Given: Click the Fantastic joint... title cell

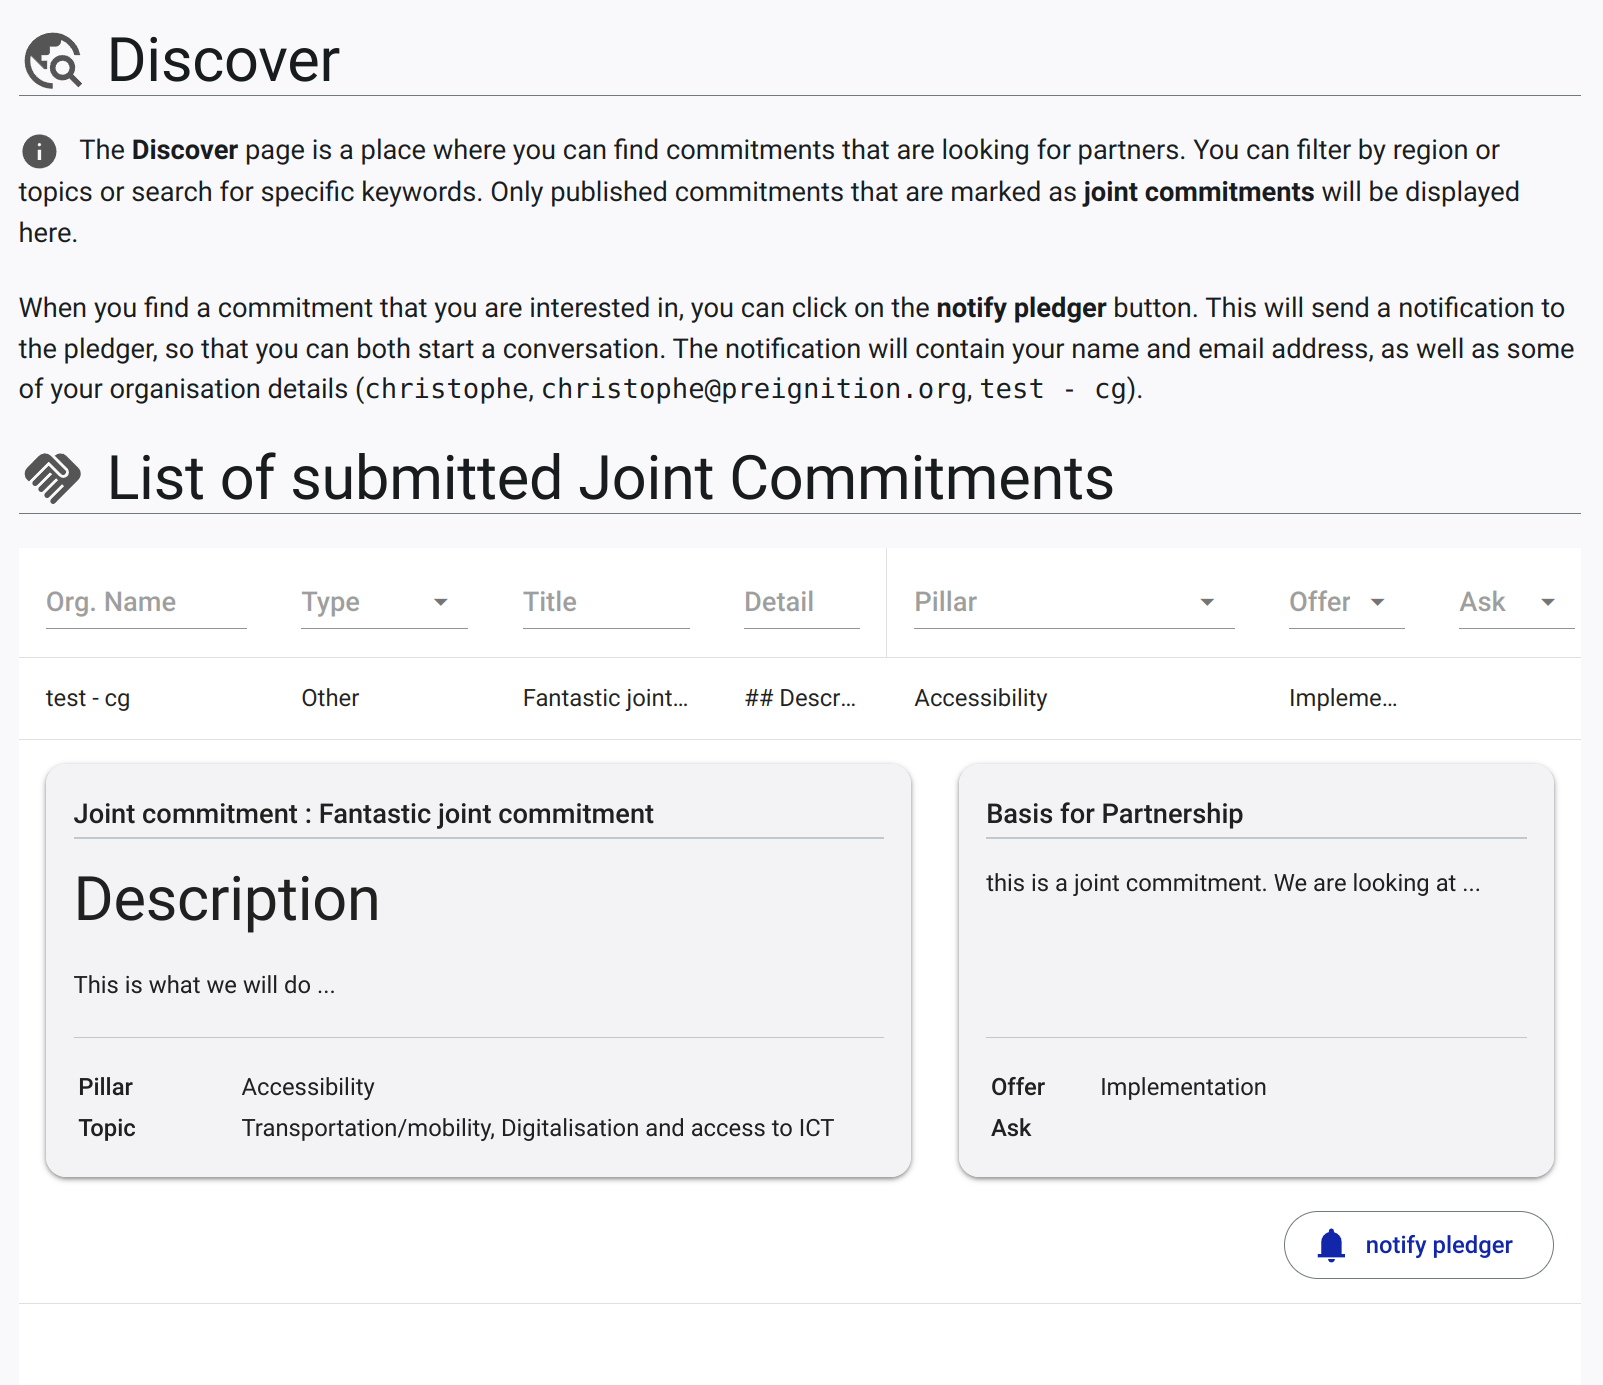Looking at the screenshot, I should tap(605, 698).
